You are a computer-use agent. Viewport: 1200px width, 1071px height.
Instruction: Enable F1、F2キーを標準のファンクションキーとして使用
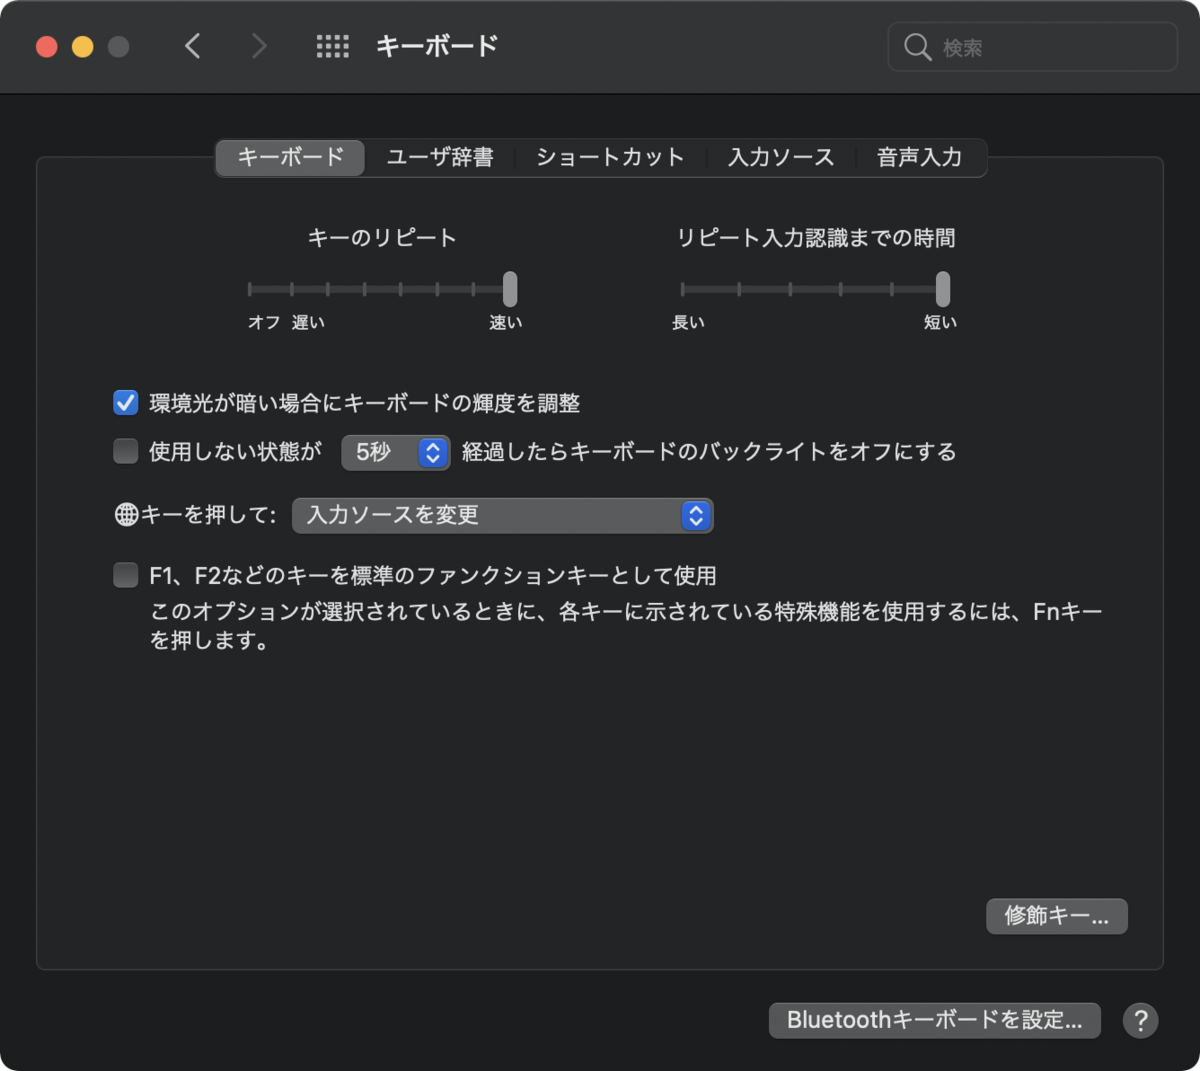pyautogui.click(x=125, y=574)
